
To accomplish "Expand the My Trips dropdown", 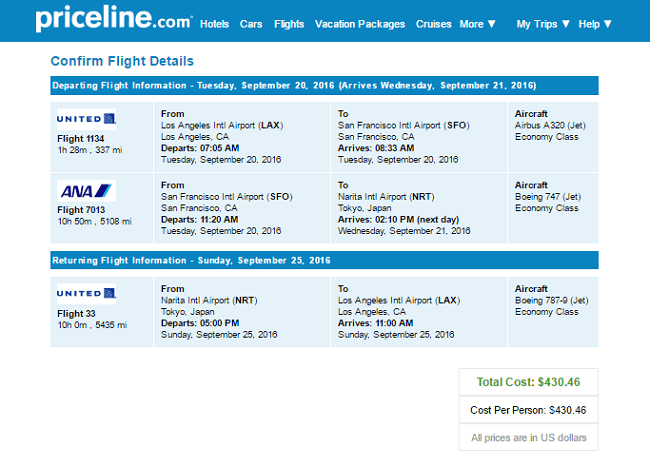I will pyautogui.click(x=543, y=24).
